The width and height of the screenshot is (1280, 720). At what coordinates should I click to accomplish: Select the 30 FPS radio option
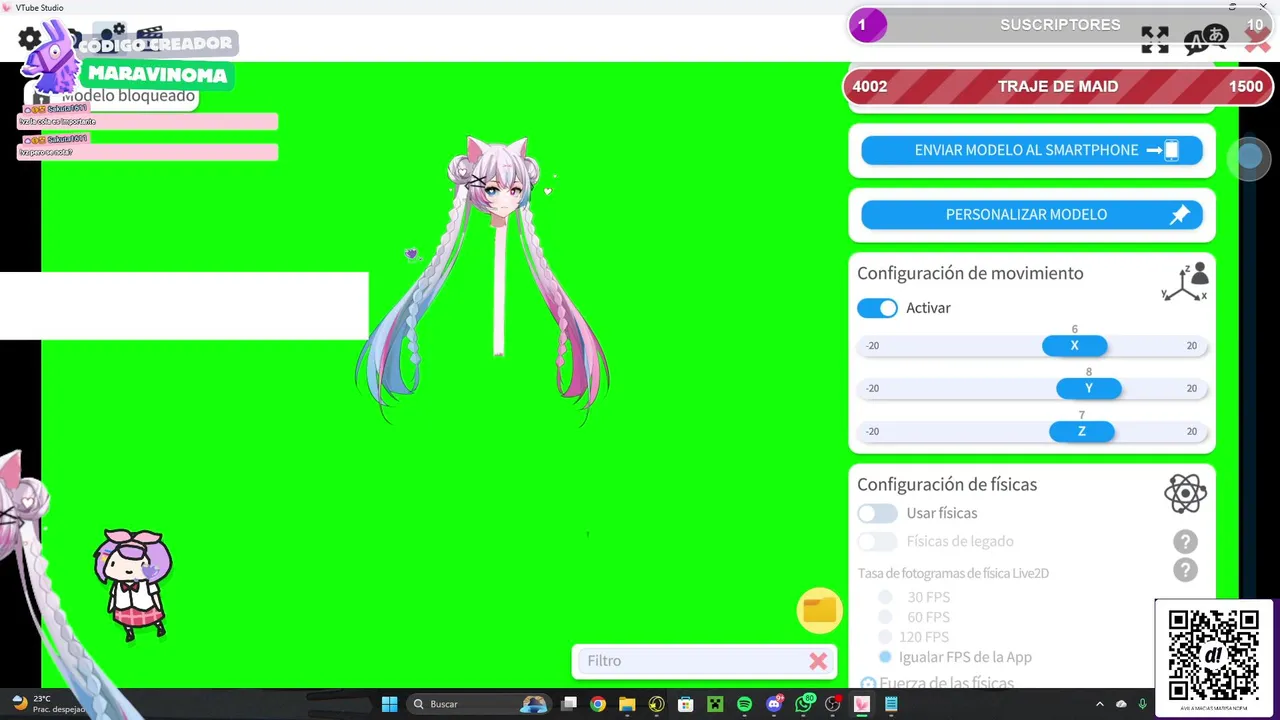pyautogui.click(x=885, y=597)
